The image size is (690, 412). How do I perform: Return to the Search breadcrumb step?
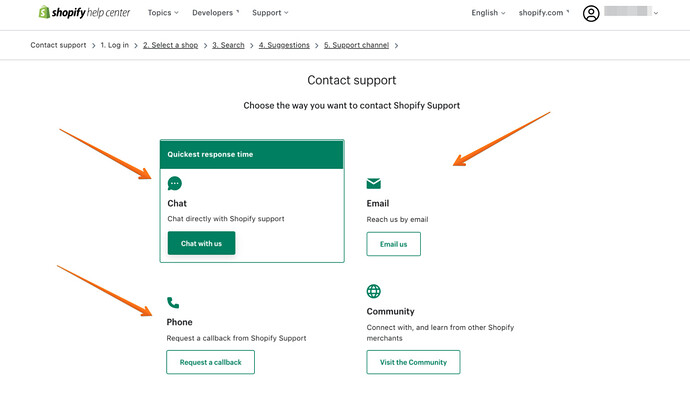(x=228, y=45)
